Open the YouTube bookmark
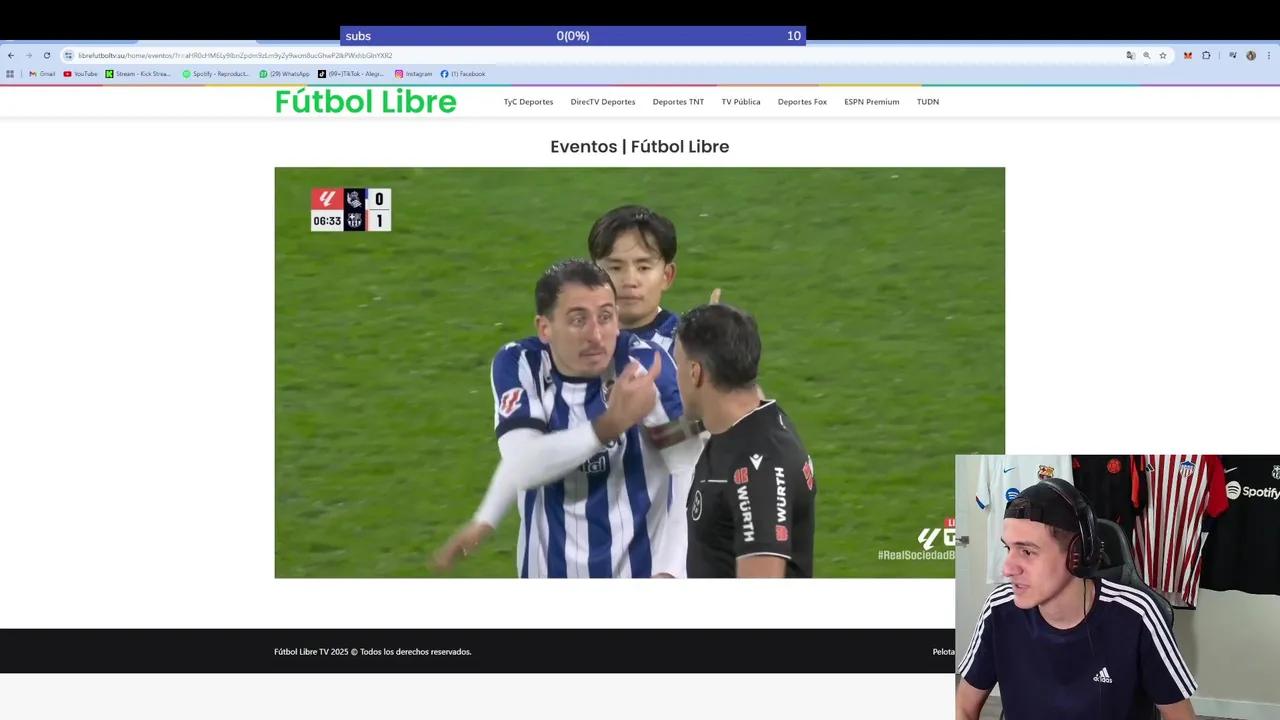The image size is (1280, 720). 81,74
